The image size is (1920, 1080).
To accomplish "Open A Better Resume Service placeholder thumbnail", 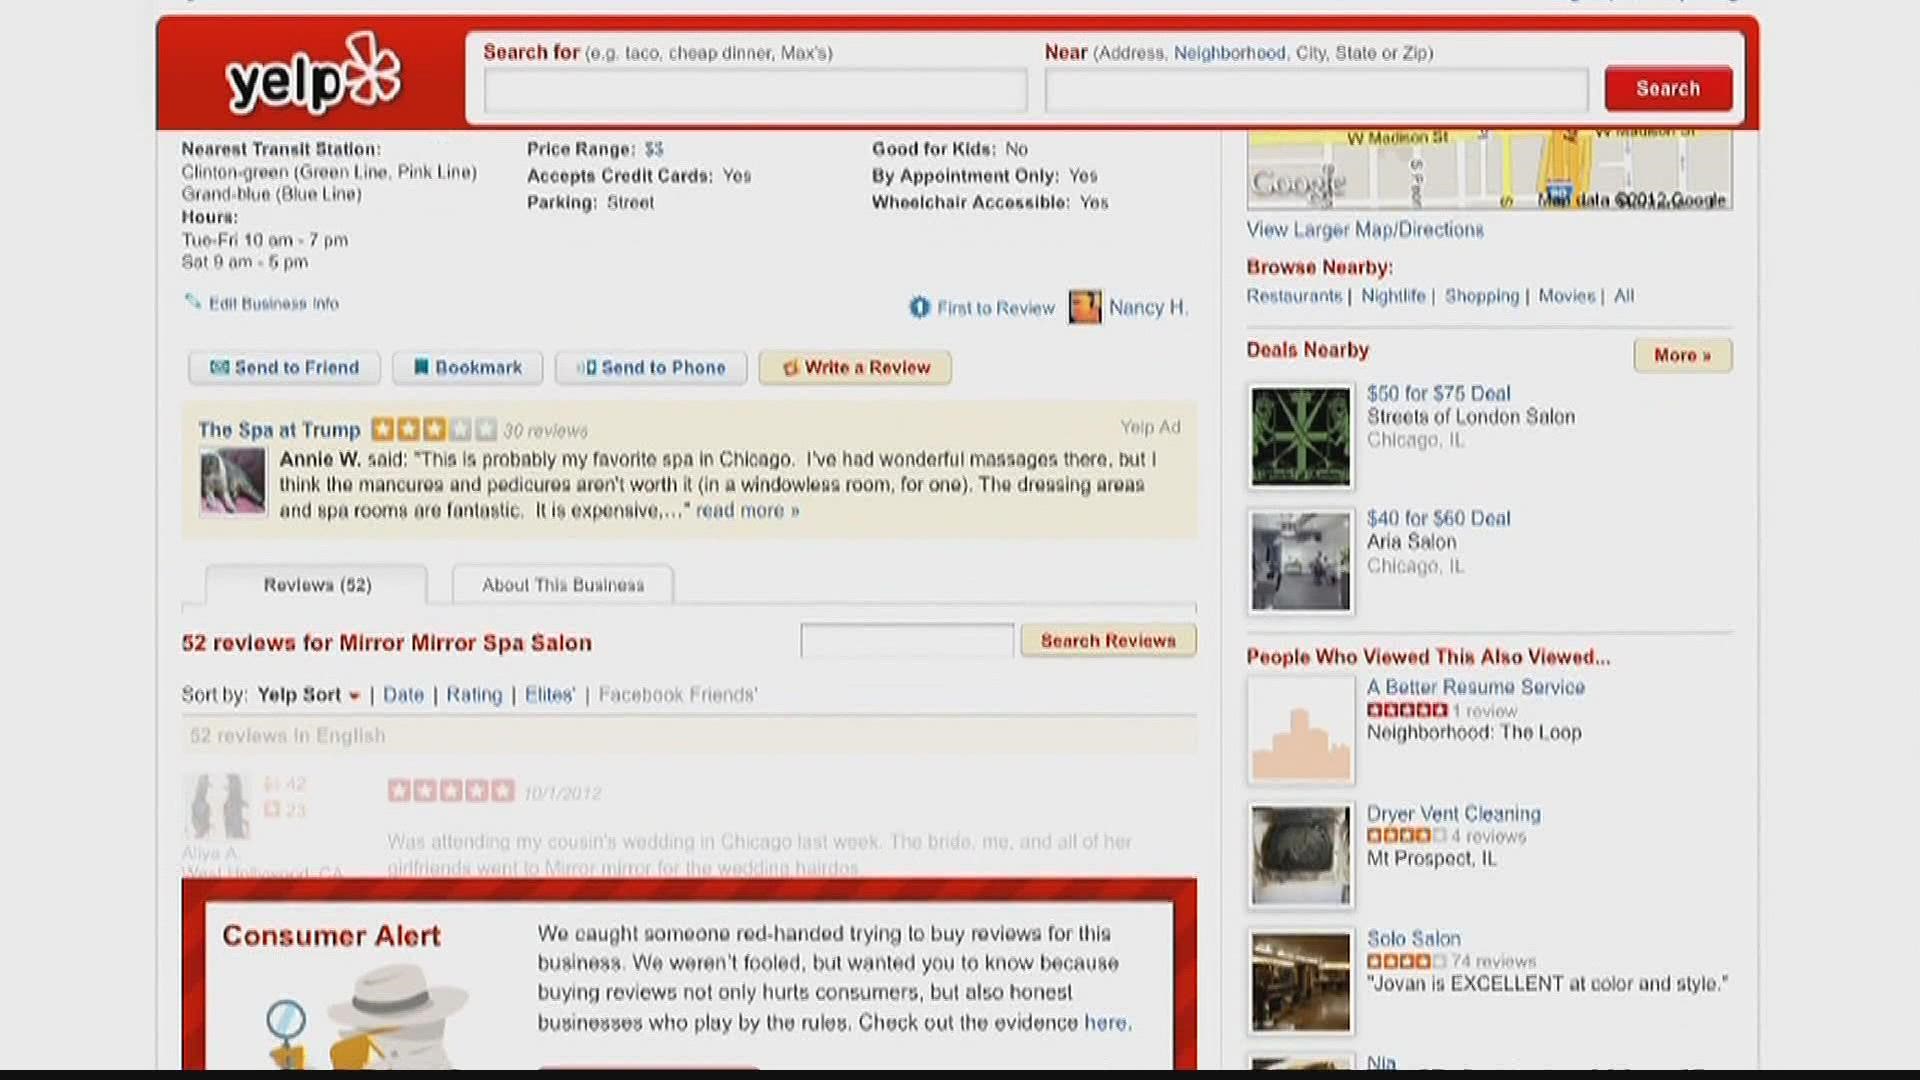I will 1300,730.
